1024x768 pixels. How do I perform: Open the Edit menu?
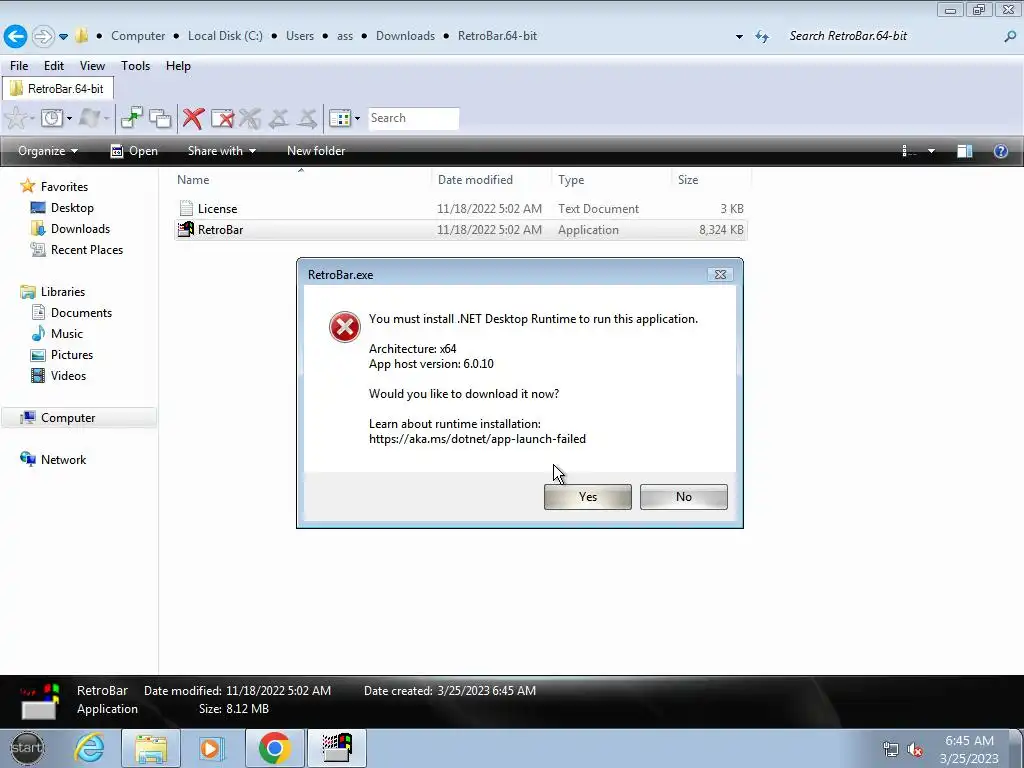coord(54,66)
